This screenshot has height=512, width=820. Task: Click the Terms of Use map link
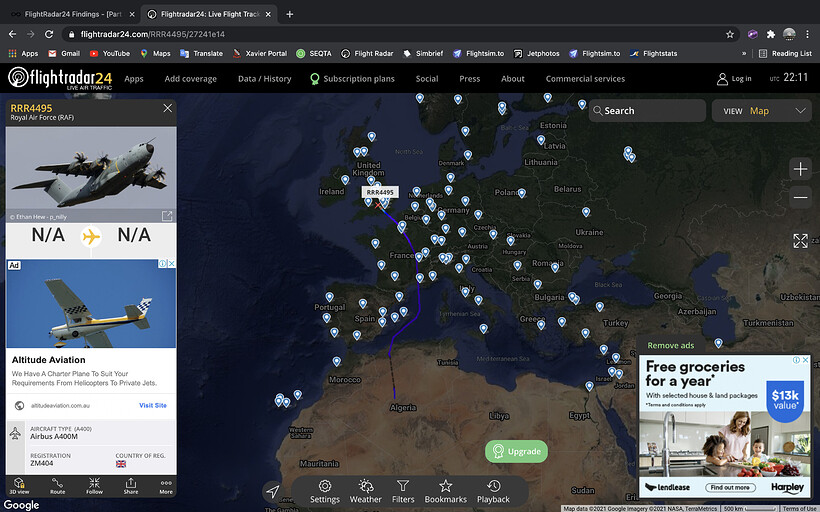pyautogui.click(x=800, y=508)
